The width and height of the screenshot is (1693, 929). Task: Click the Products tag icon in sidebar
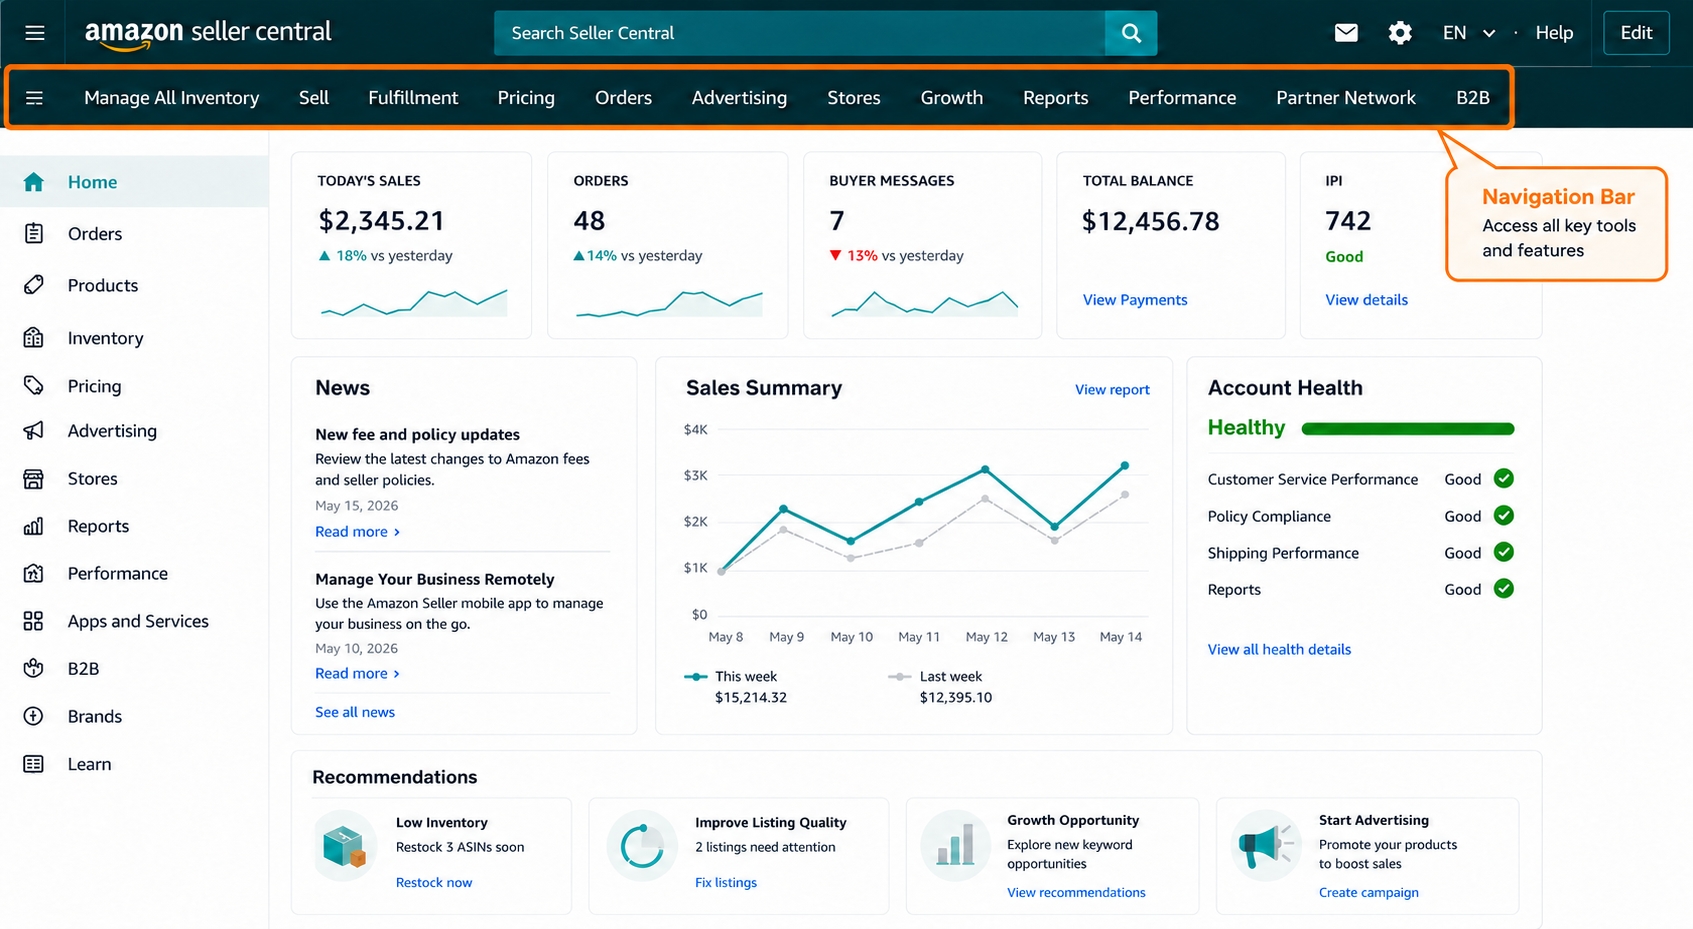pos(33,285)
